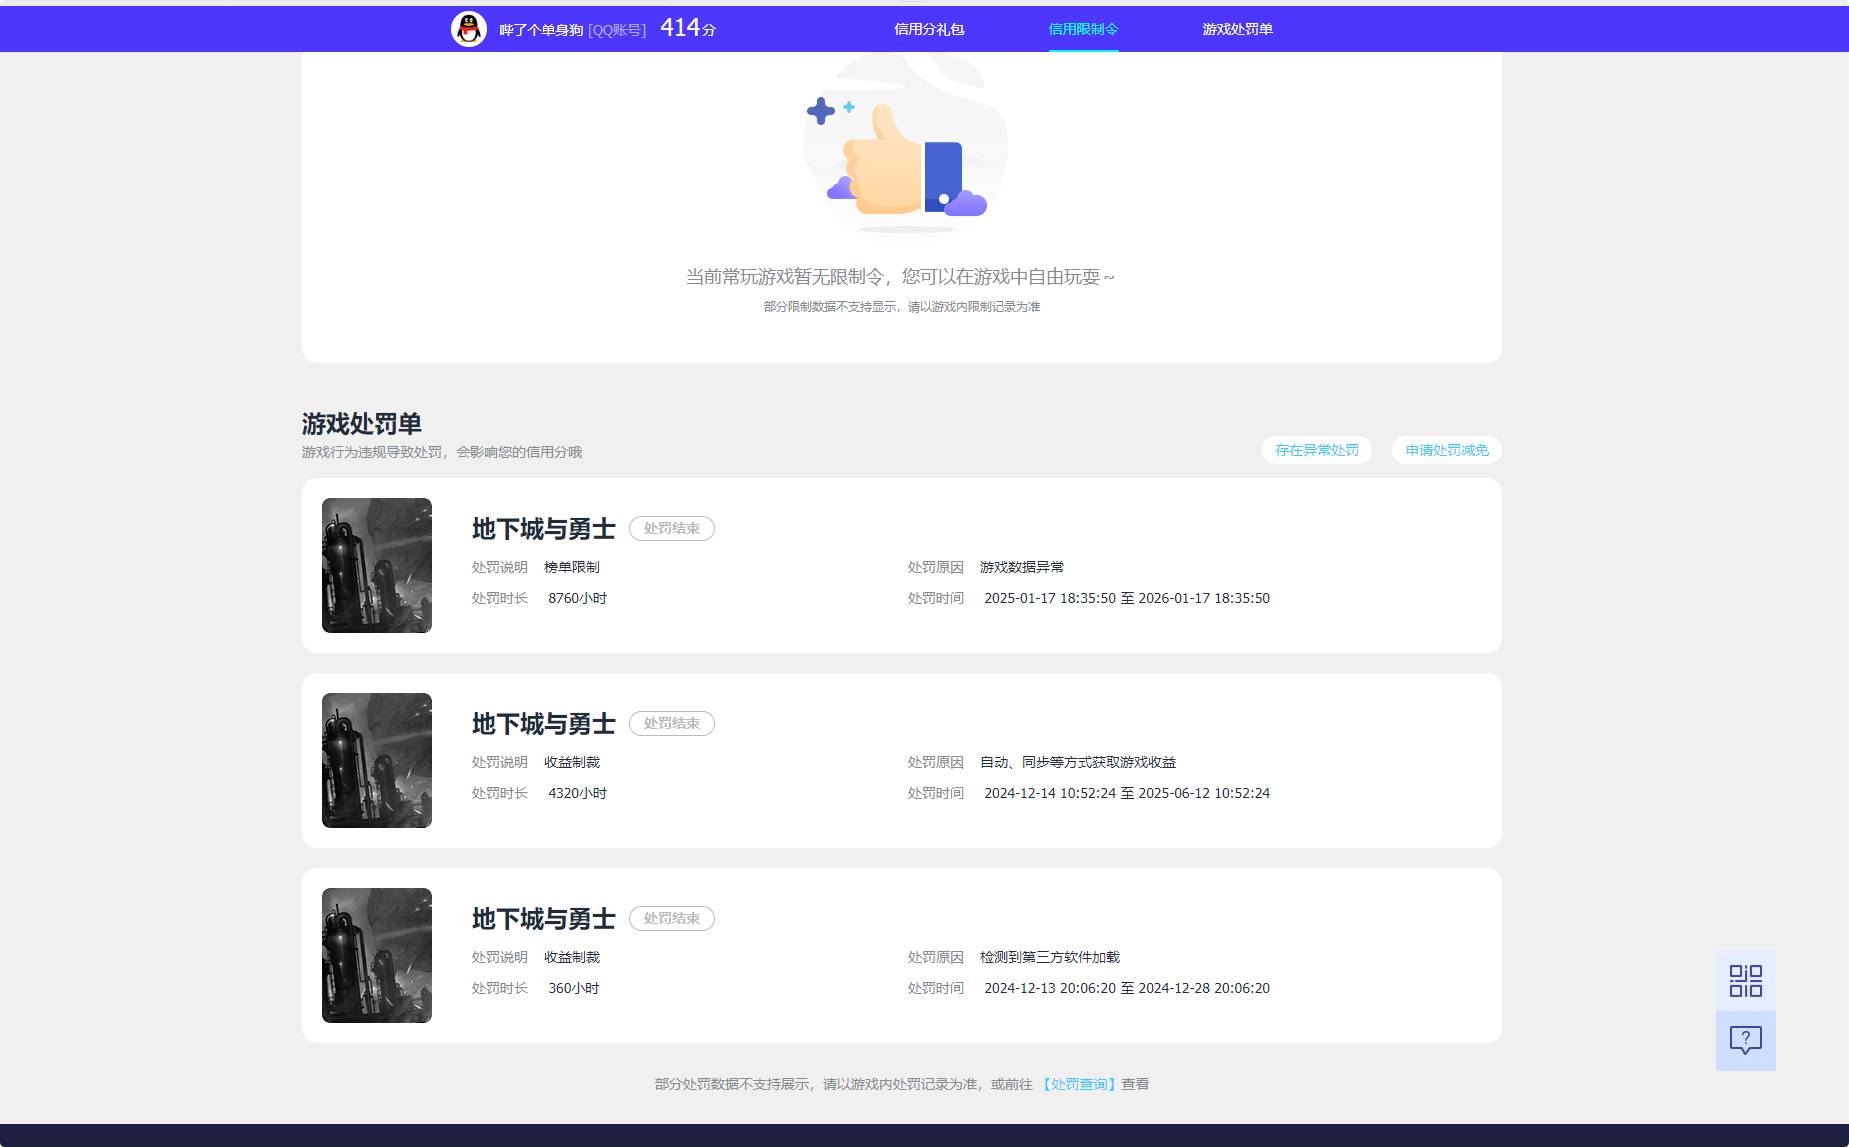The image size is (1849, 1147).
Task: Select the 信用限制令 tab
Action: 1083,29
